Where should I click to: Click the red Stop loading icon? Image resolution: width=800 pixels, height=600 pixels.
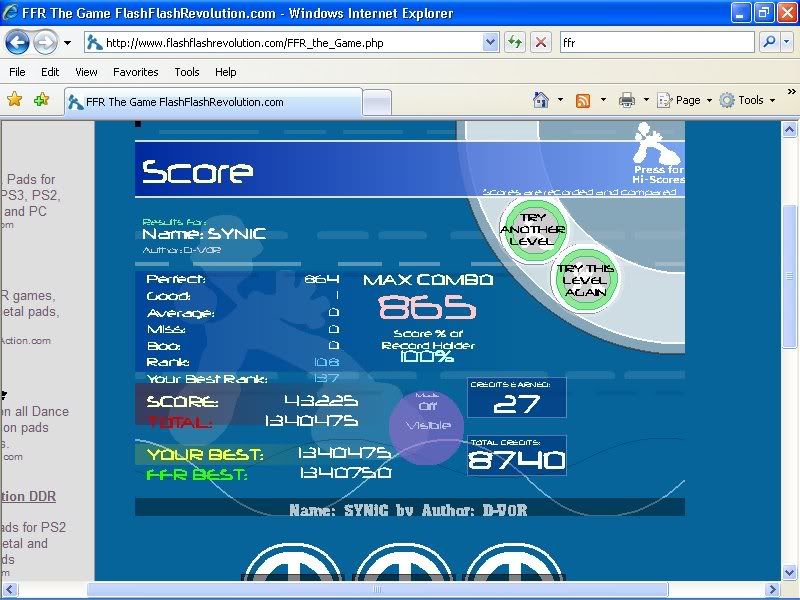(541, 43)
